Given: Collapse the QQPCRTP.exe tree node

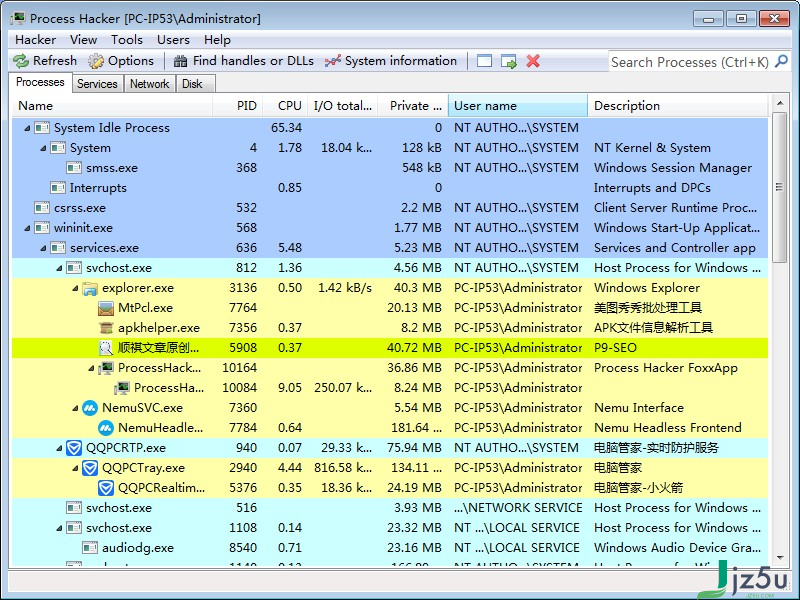Looking at the screenshot, I should [59, 448].
